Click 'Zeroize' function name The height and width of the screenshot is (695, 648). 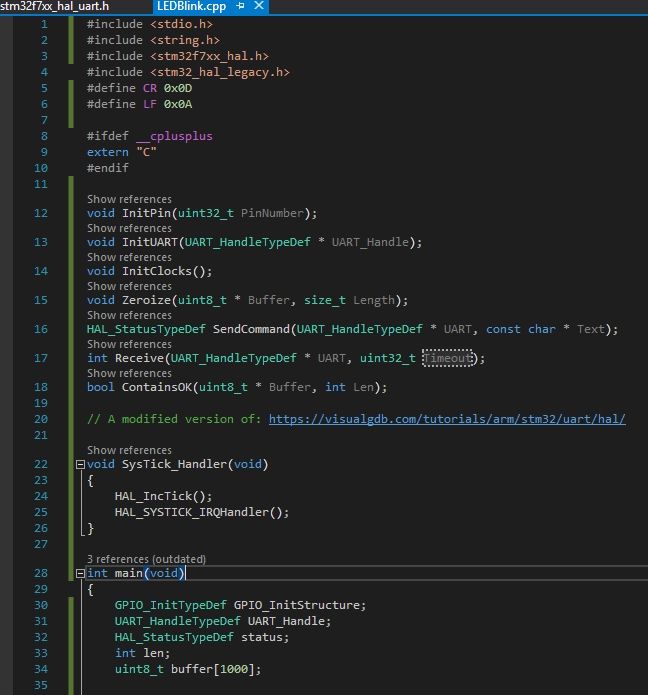pos(146,301)
